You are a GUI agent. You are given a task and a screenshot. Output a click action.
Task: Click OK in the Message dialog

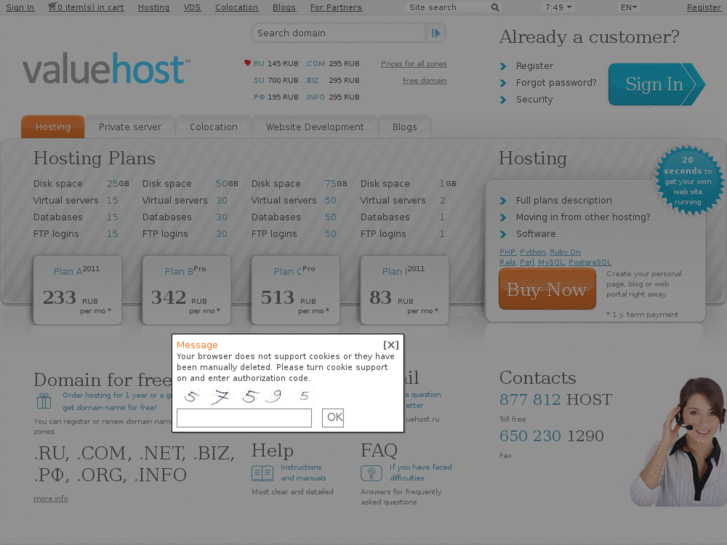333,417
